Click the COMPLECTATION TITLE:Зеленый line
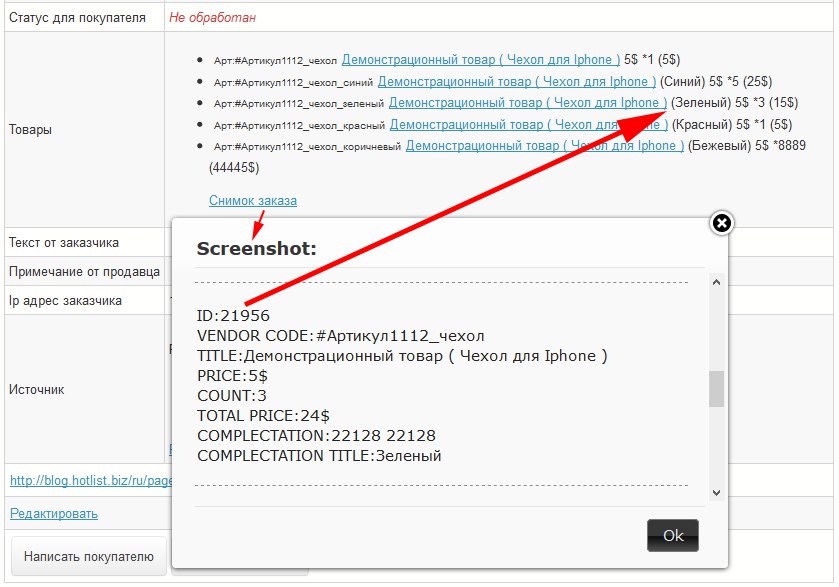Viewport: 839px width, 587px height. pyautogui.click(x=319, y=456)
